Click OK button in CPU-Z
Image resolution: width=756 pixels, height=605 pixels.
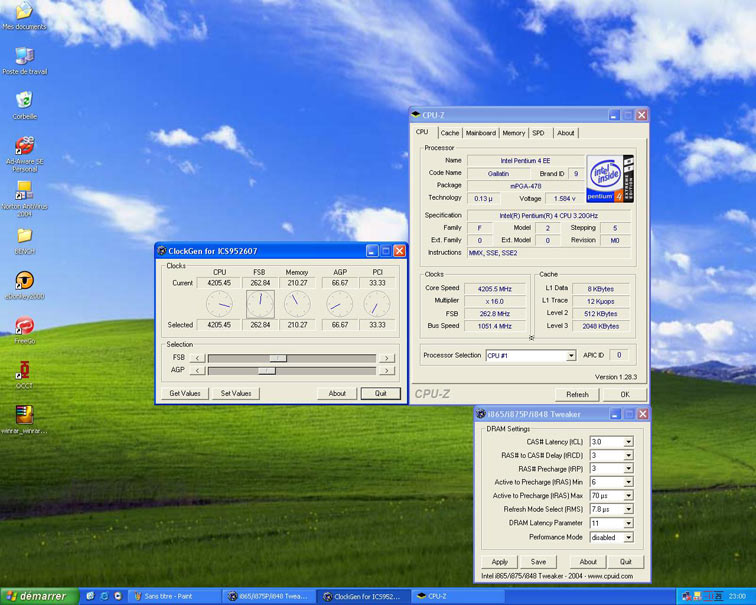point(625,394)
